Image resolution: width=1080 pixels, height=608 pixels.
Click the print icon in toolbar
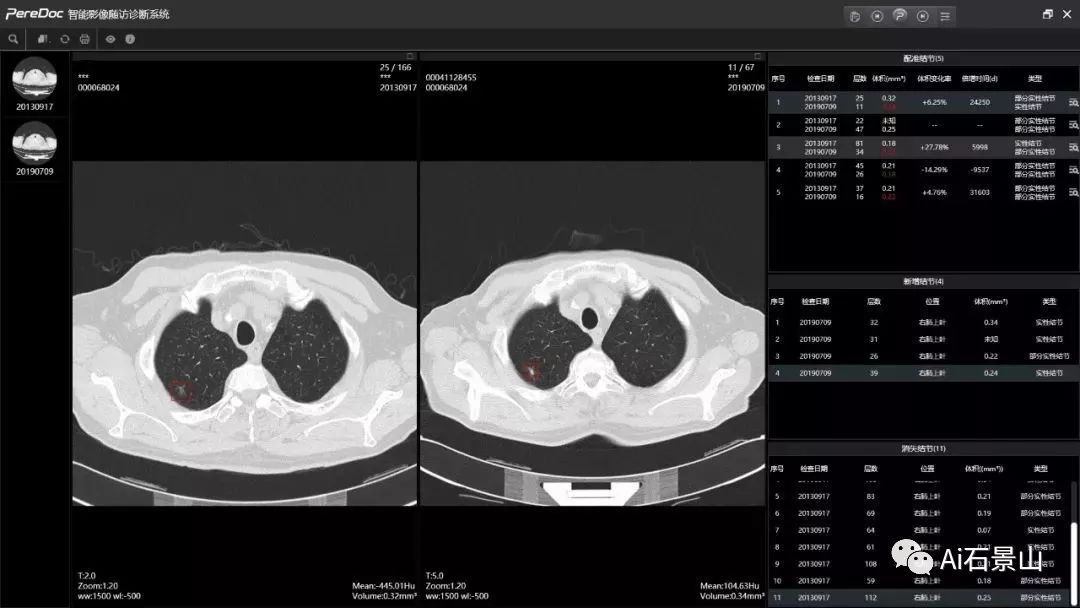(85, 39)
